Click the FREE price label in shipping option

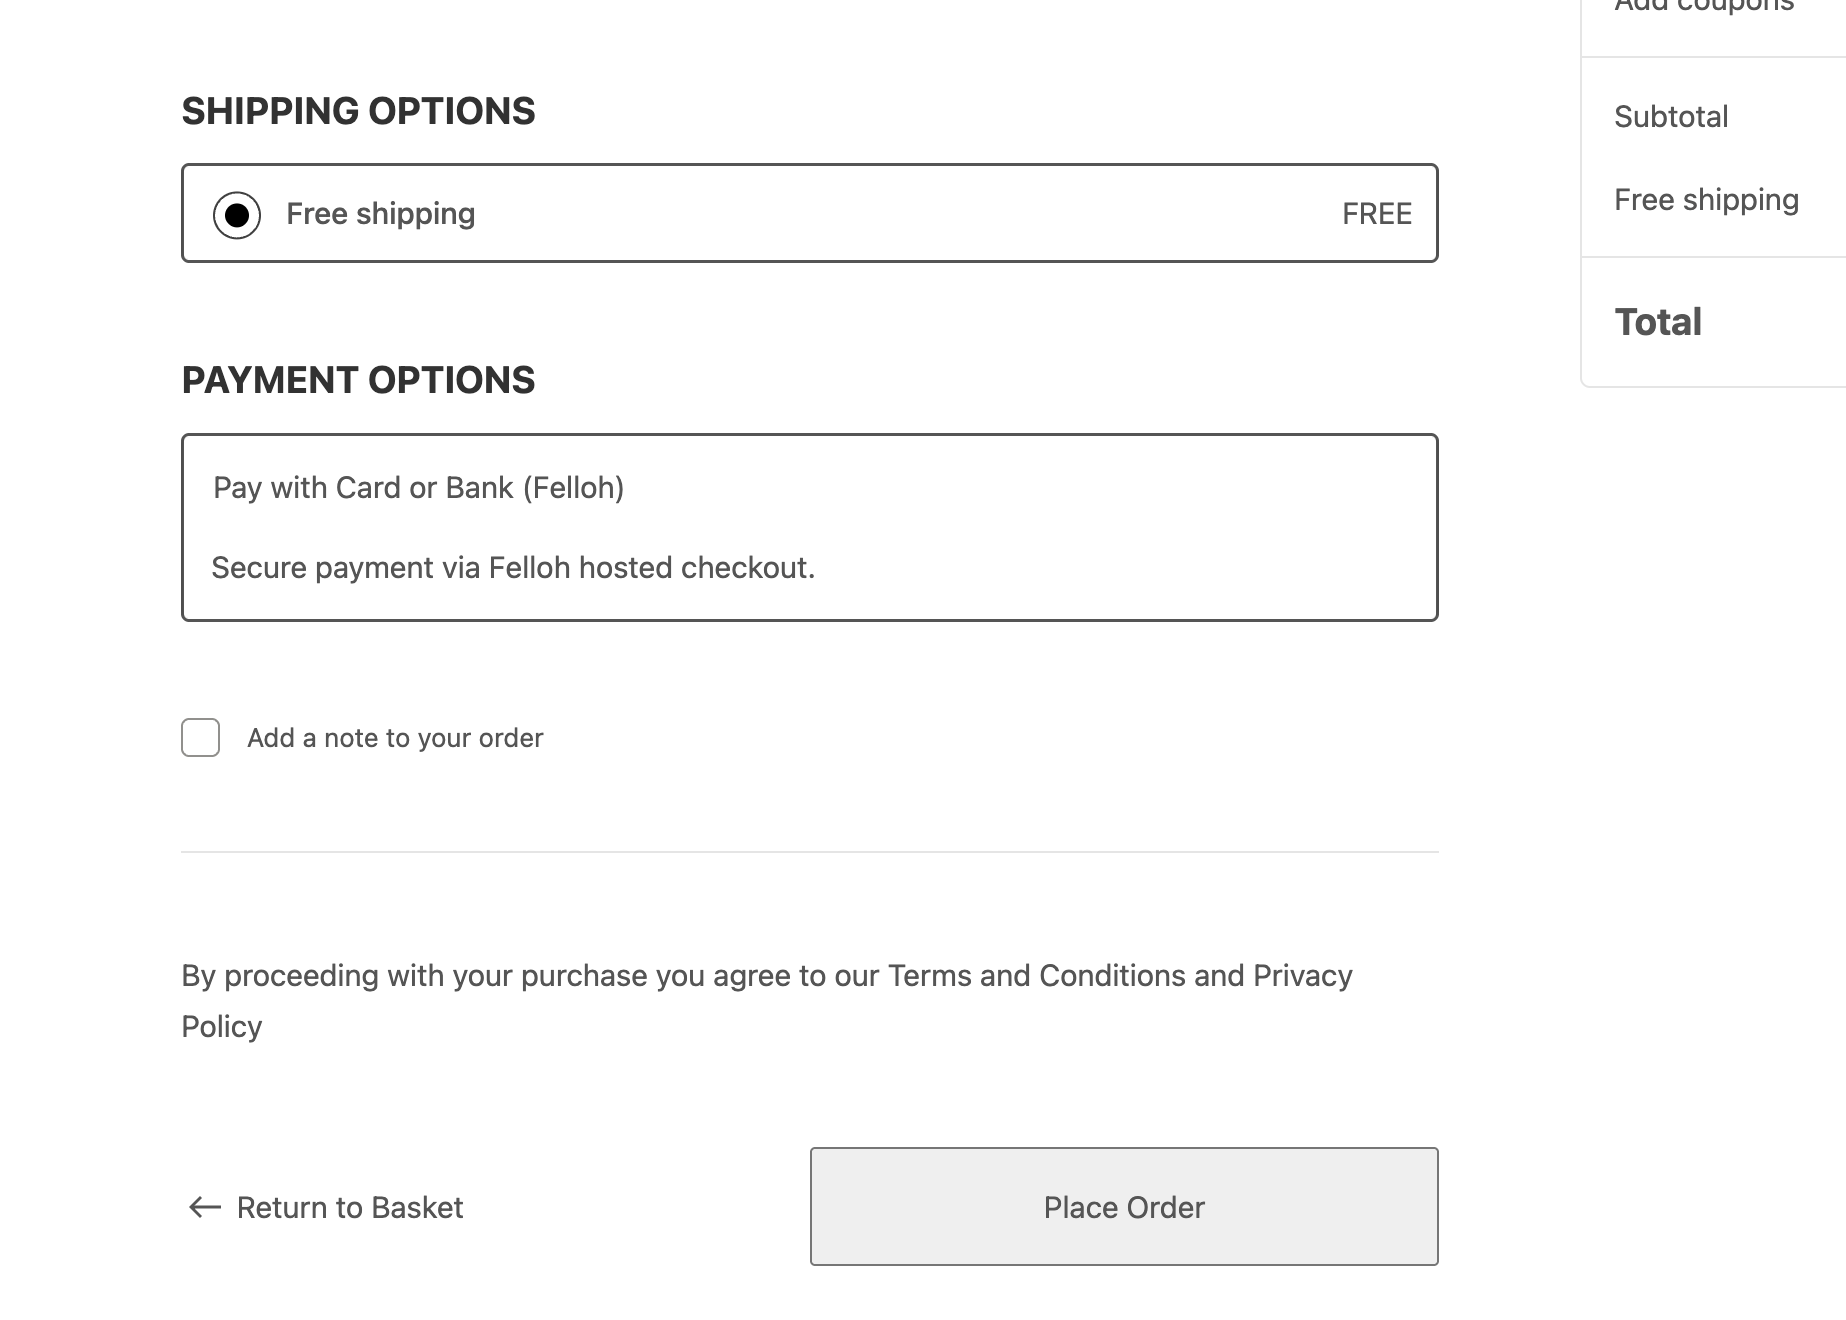(1376, 214)
